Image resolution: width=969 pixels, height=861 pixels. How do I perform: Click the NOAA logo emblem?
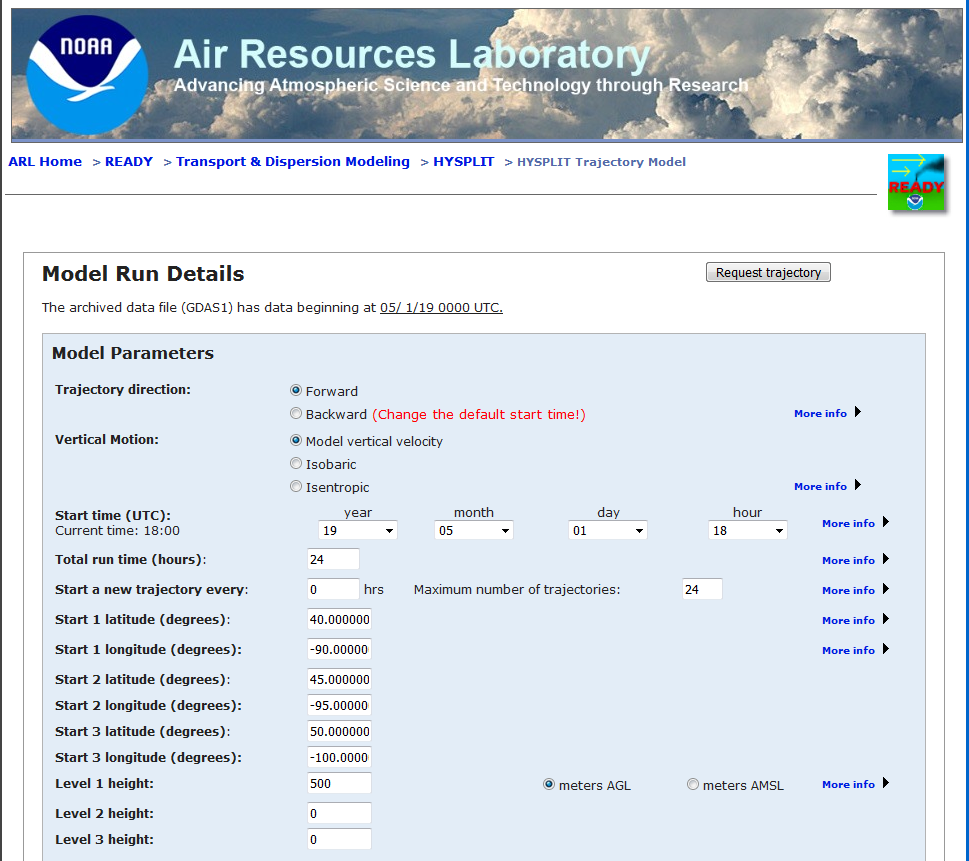pyautogui.click(x=87, y=75)
